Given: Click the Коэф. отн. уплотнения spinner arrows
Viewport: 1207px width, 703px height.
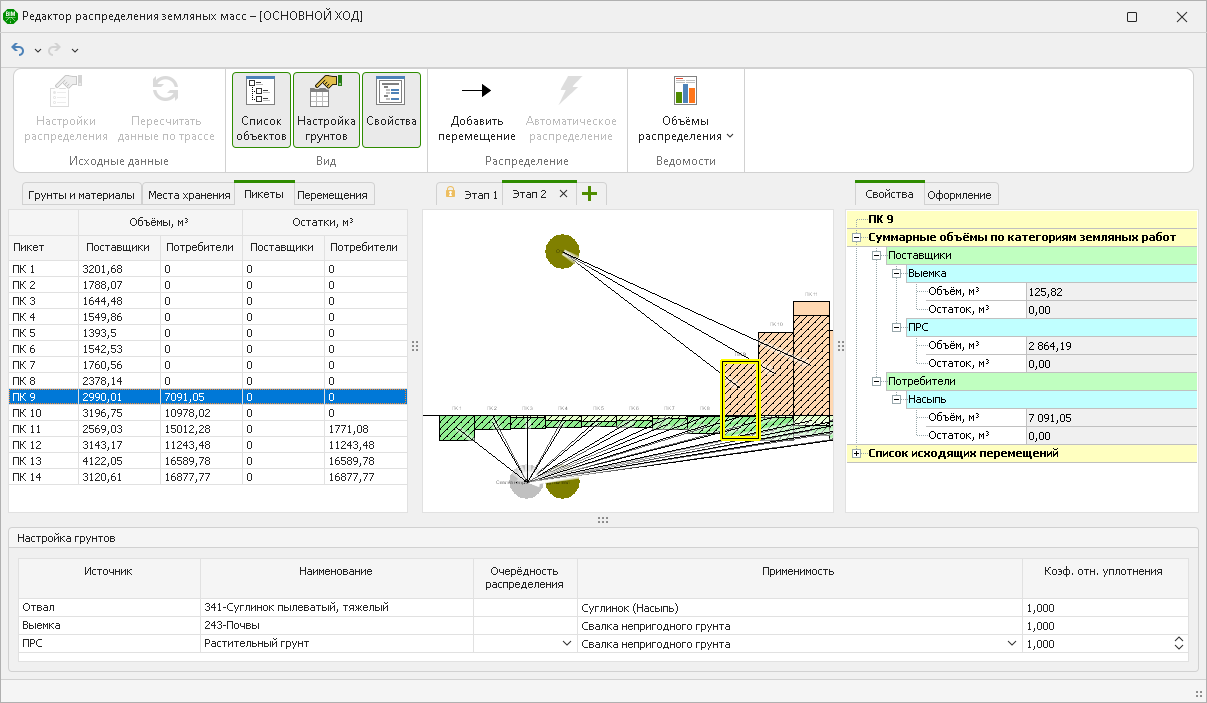Looking at the screenshot, I should (x=1178, y=645).
